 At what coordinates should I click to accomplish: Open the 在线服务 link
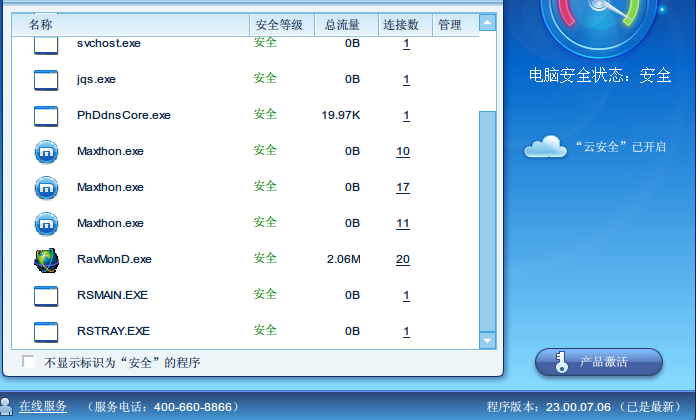(43, 406)
